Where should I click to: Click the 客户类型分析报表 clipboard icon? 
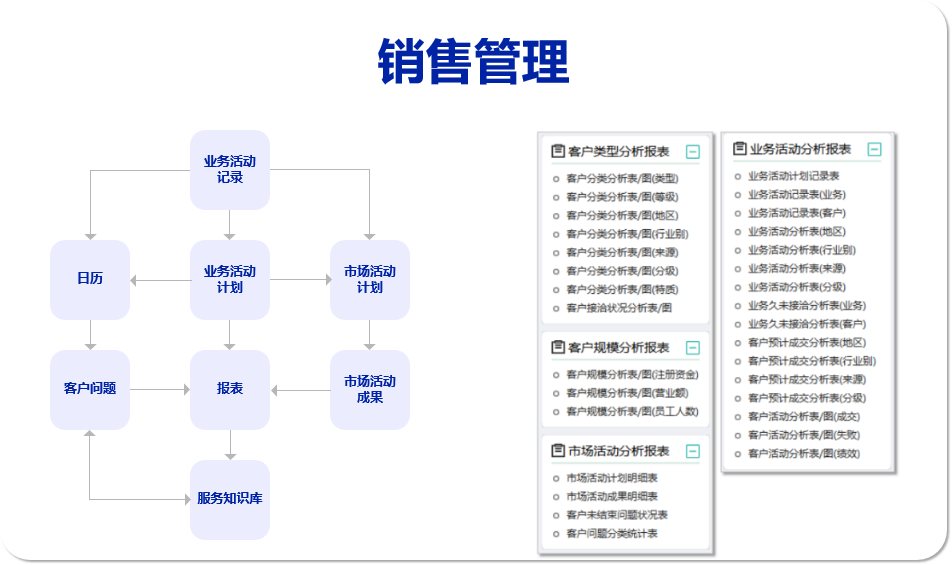tap(558, 152)
